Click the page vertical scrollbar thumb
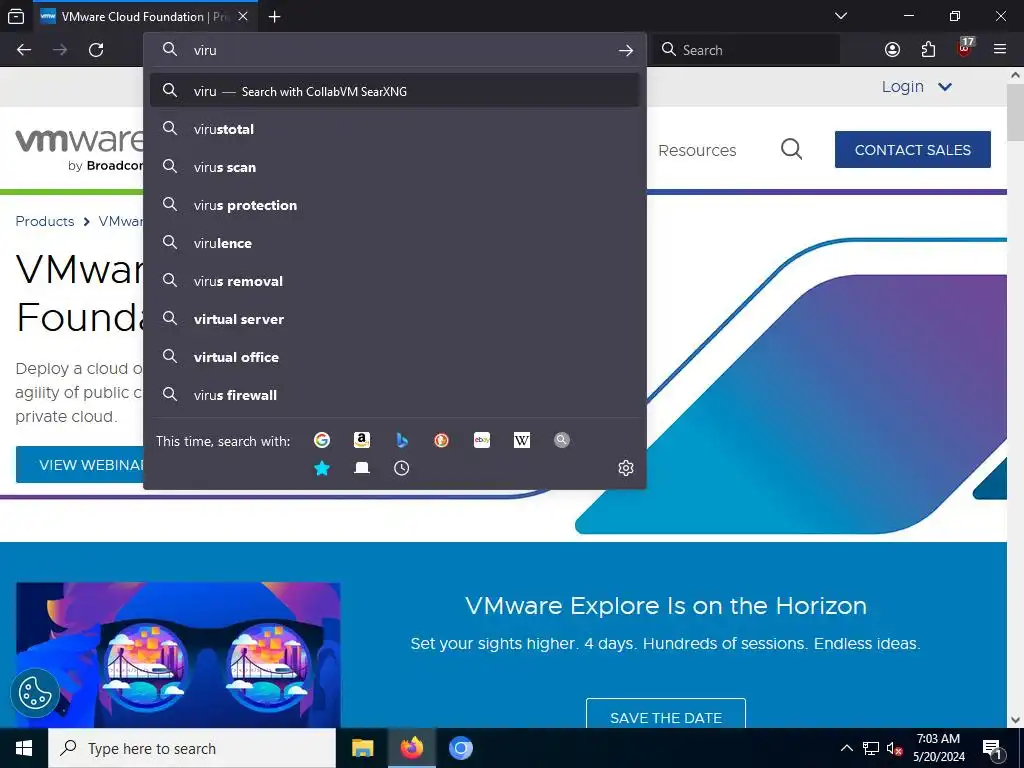 point(1016,112)
